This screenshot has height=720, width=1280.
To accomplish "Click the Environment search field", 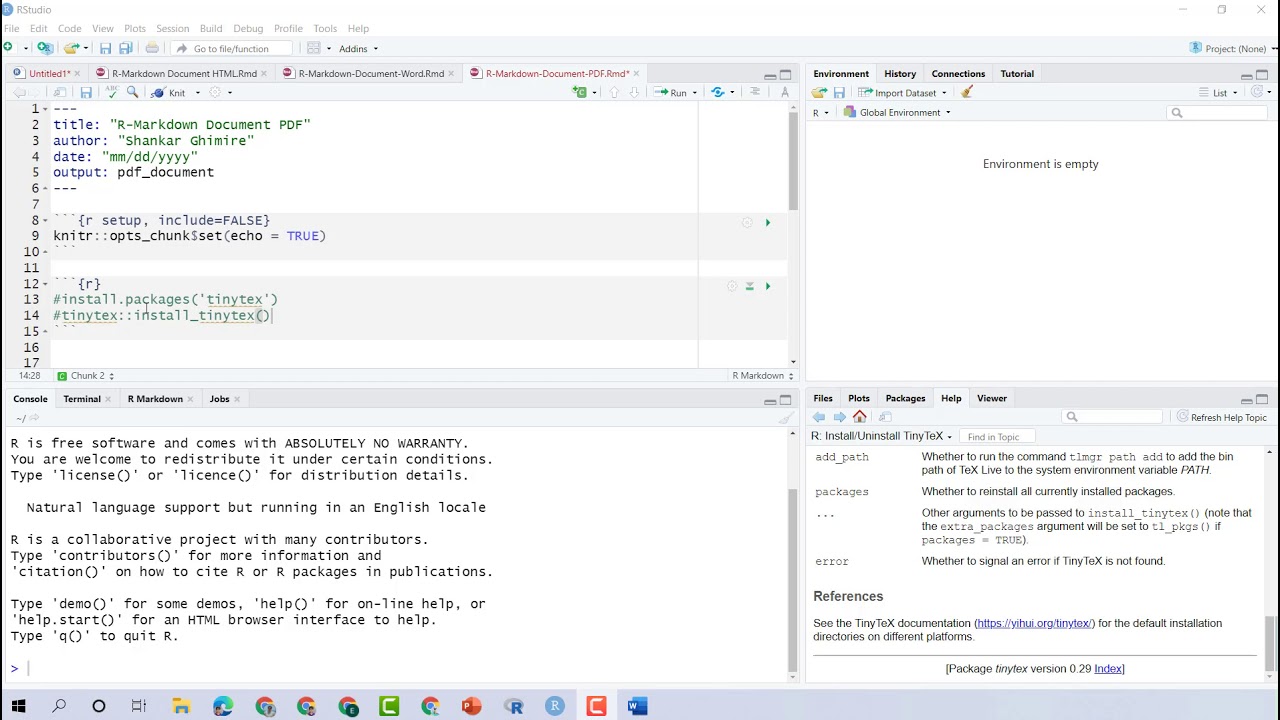I will pos(1218,113).
